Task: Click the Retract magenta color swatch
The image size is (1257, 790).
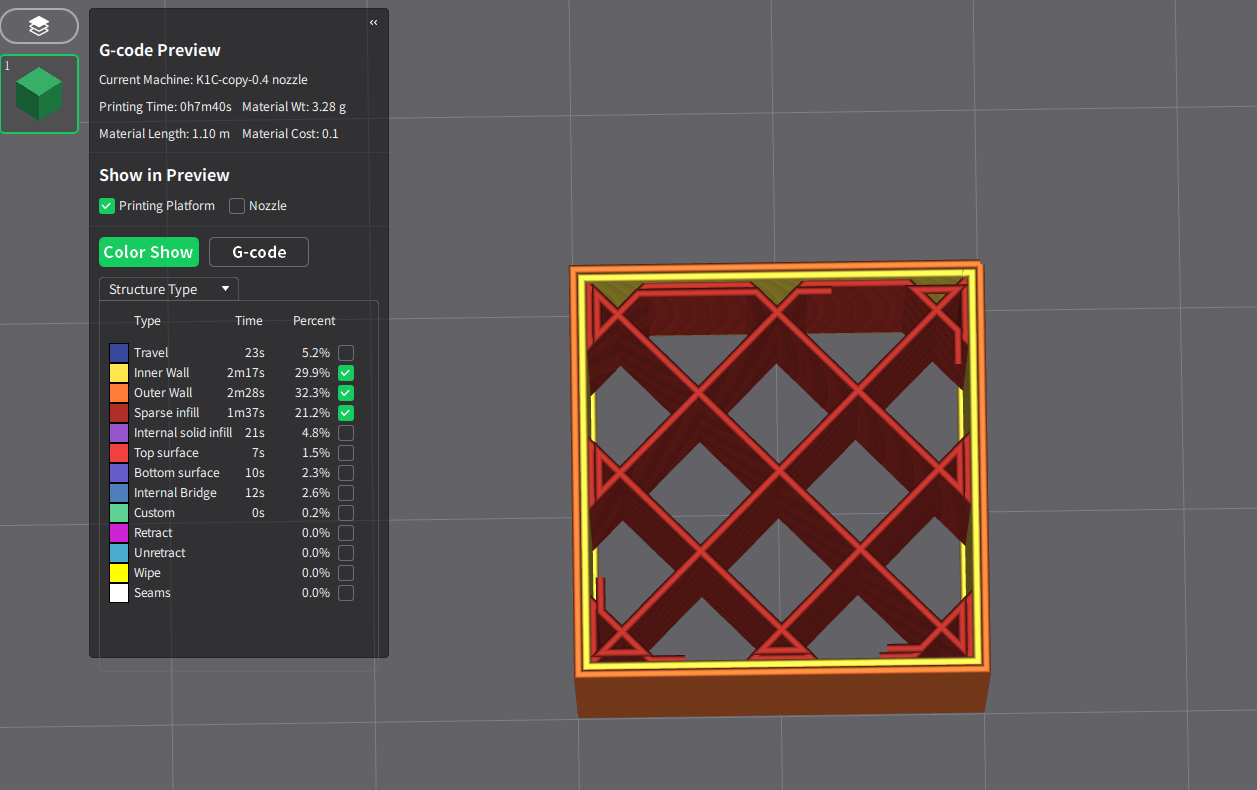Action: click(x=119, y=533)
